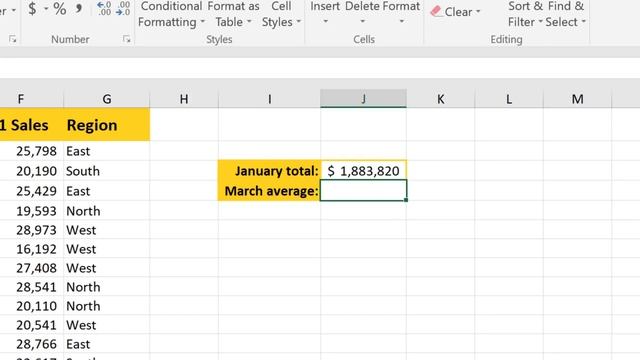
Task: Increase decimal places
Action: [x=104, y=9]
